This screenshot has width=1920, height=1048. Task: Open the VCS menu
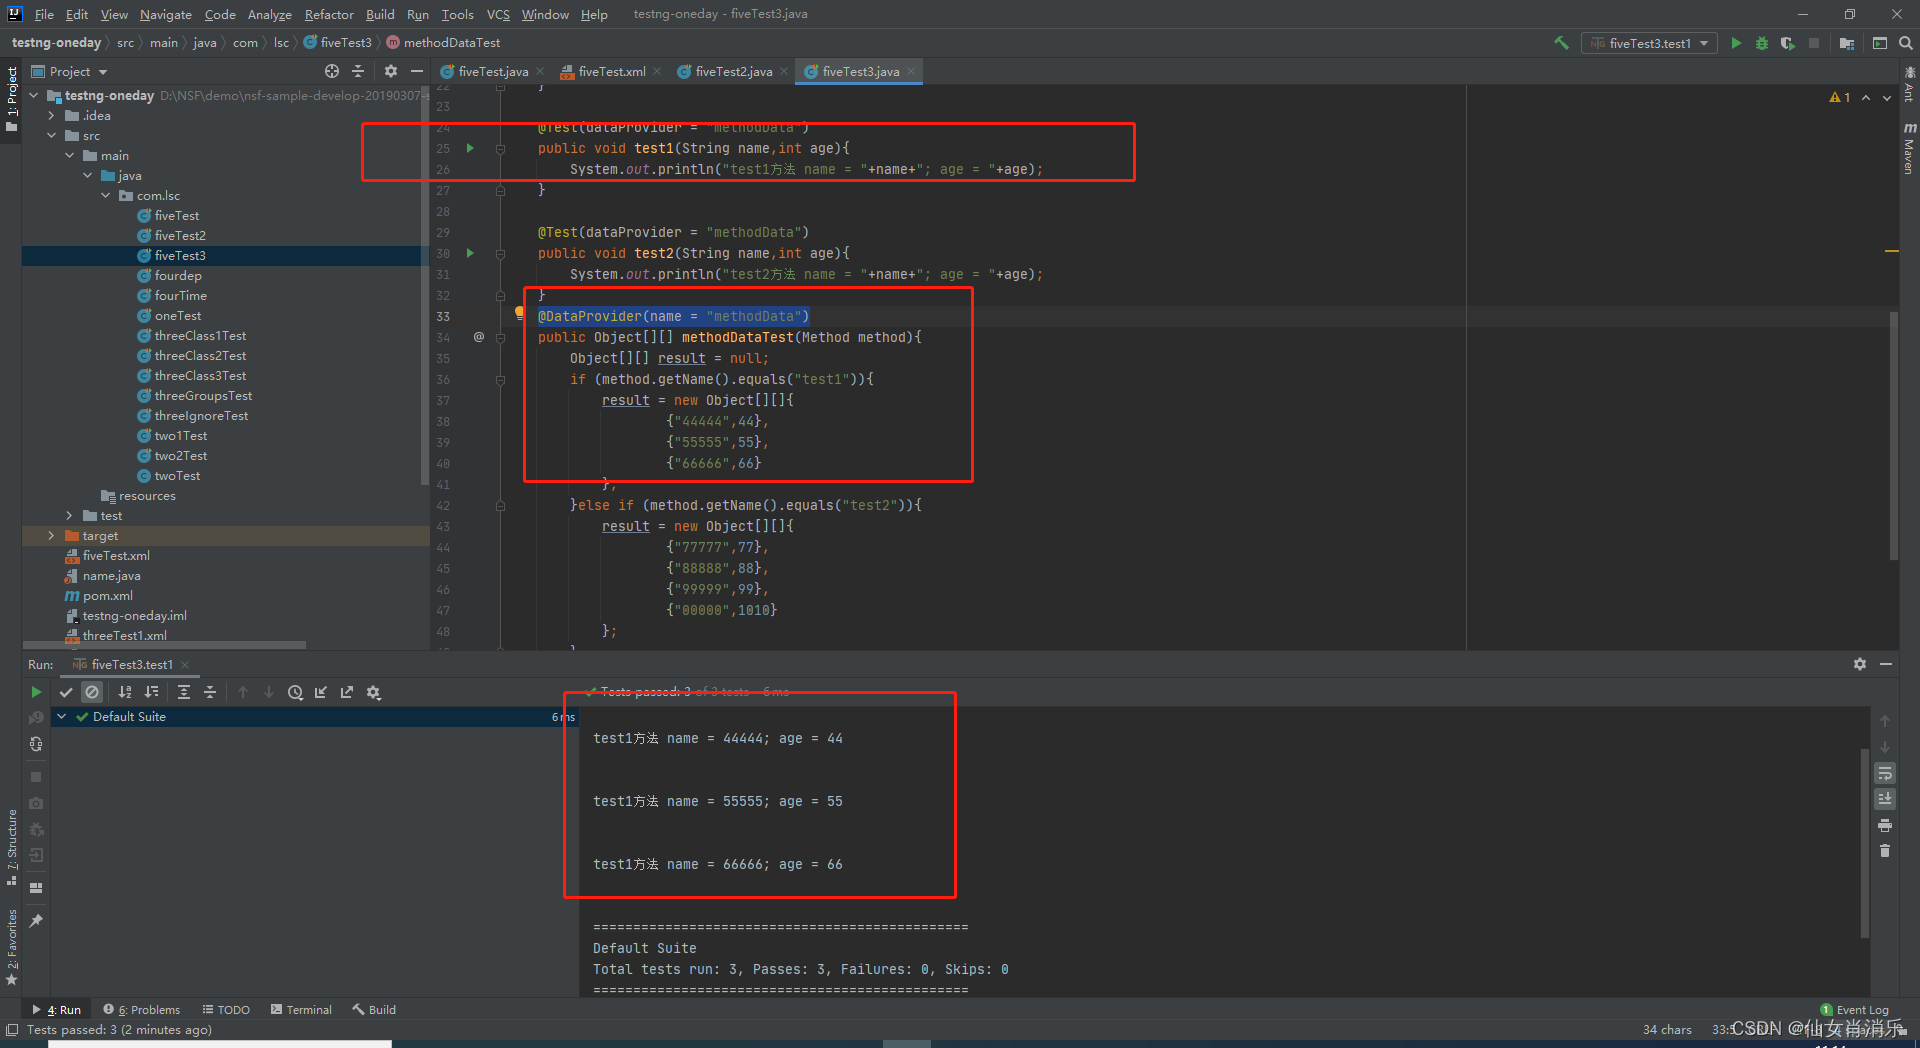(x=498, y=14)
